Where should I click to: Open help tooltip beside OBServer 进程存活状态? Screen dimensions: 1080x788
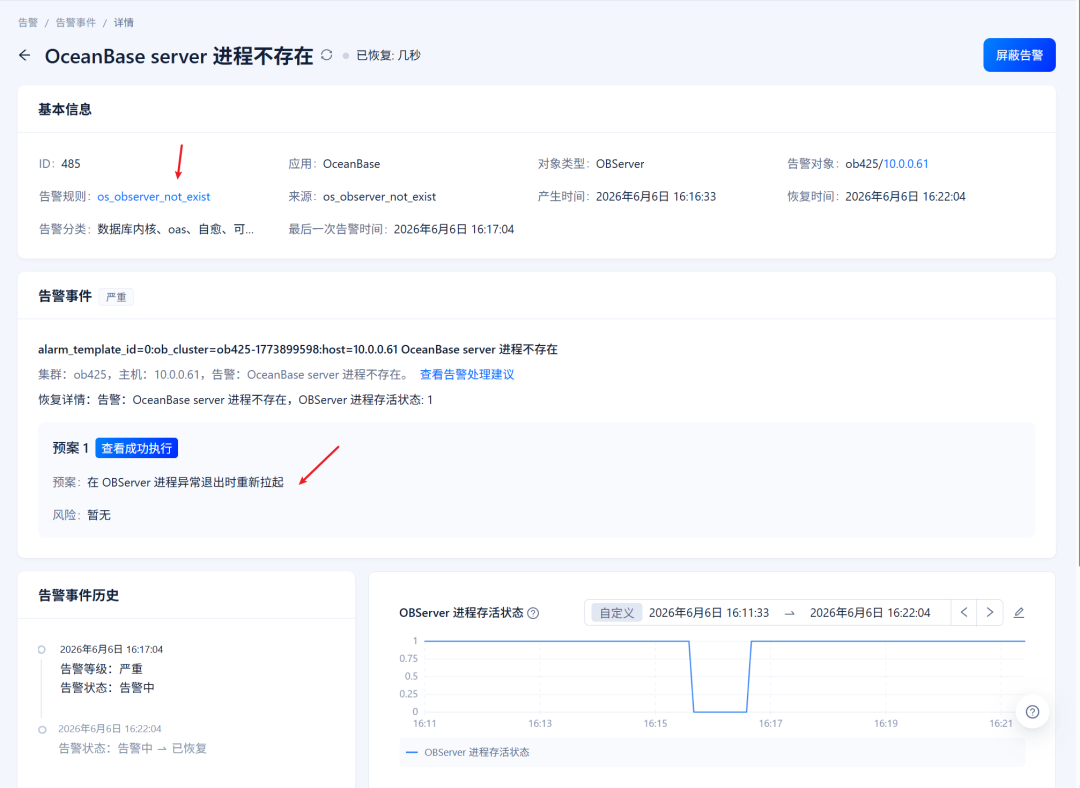(533, 613)
